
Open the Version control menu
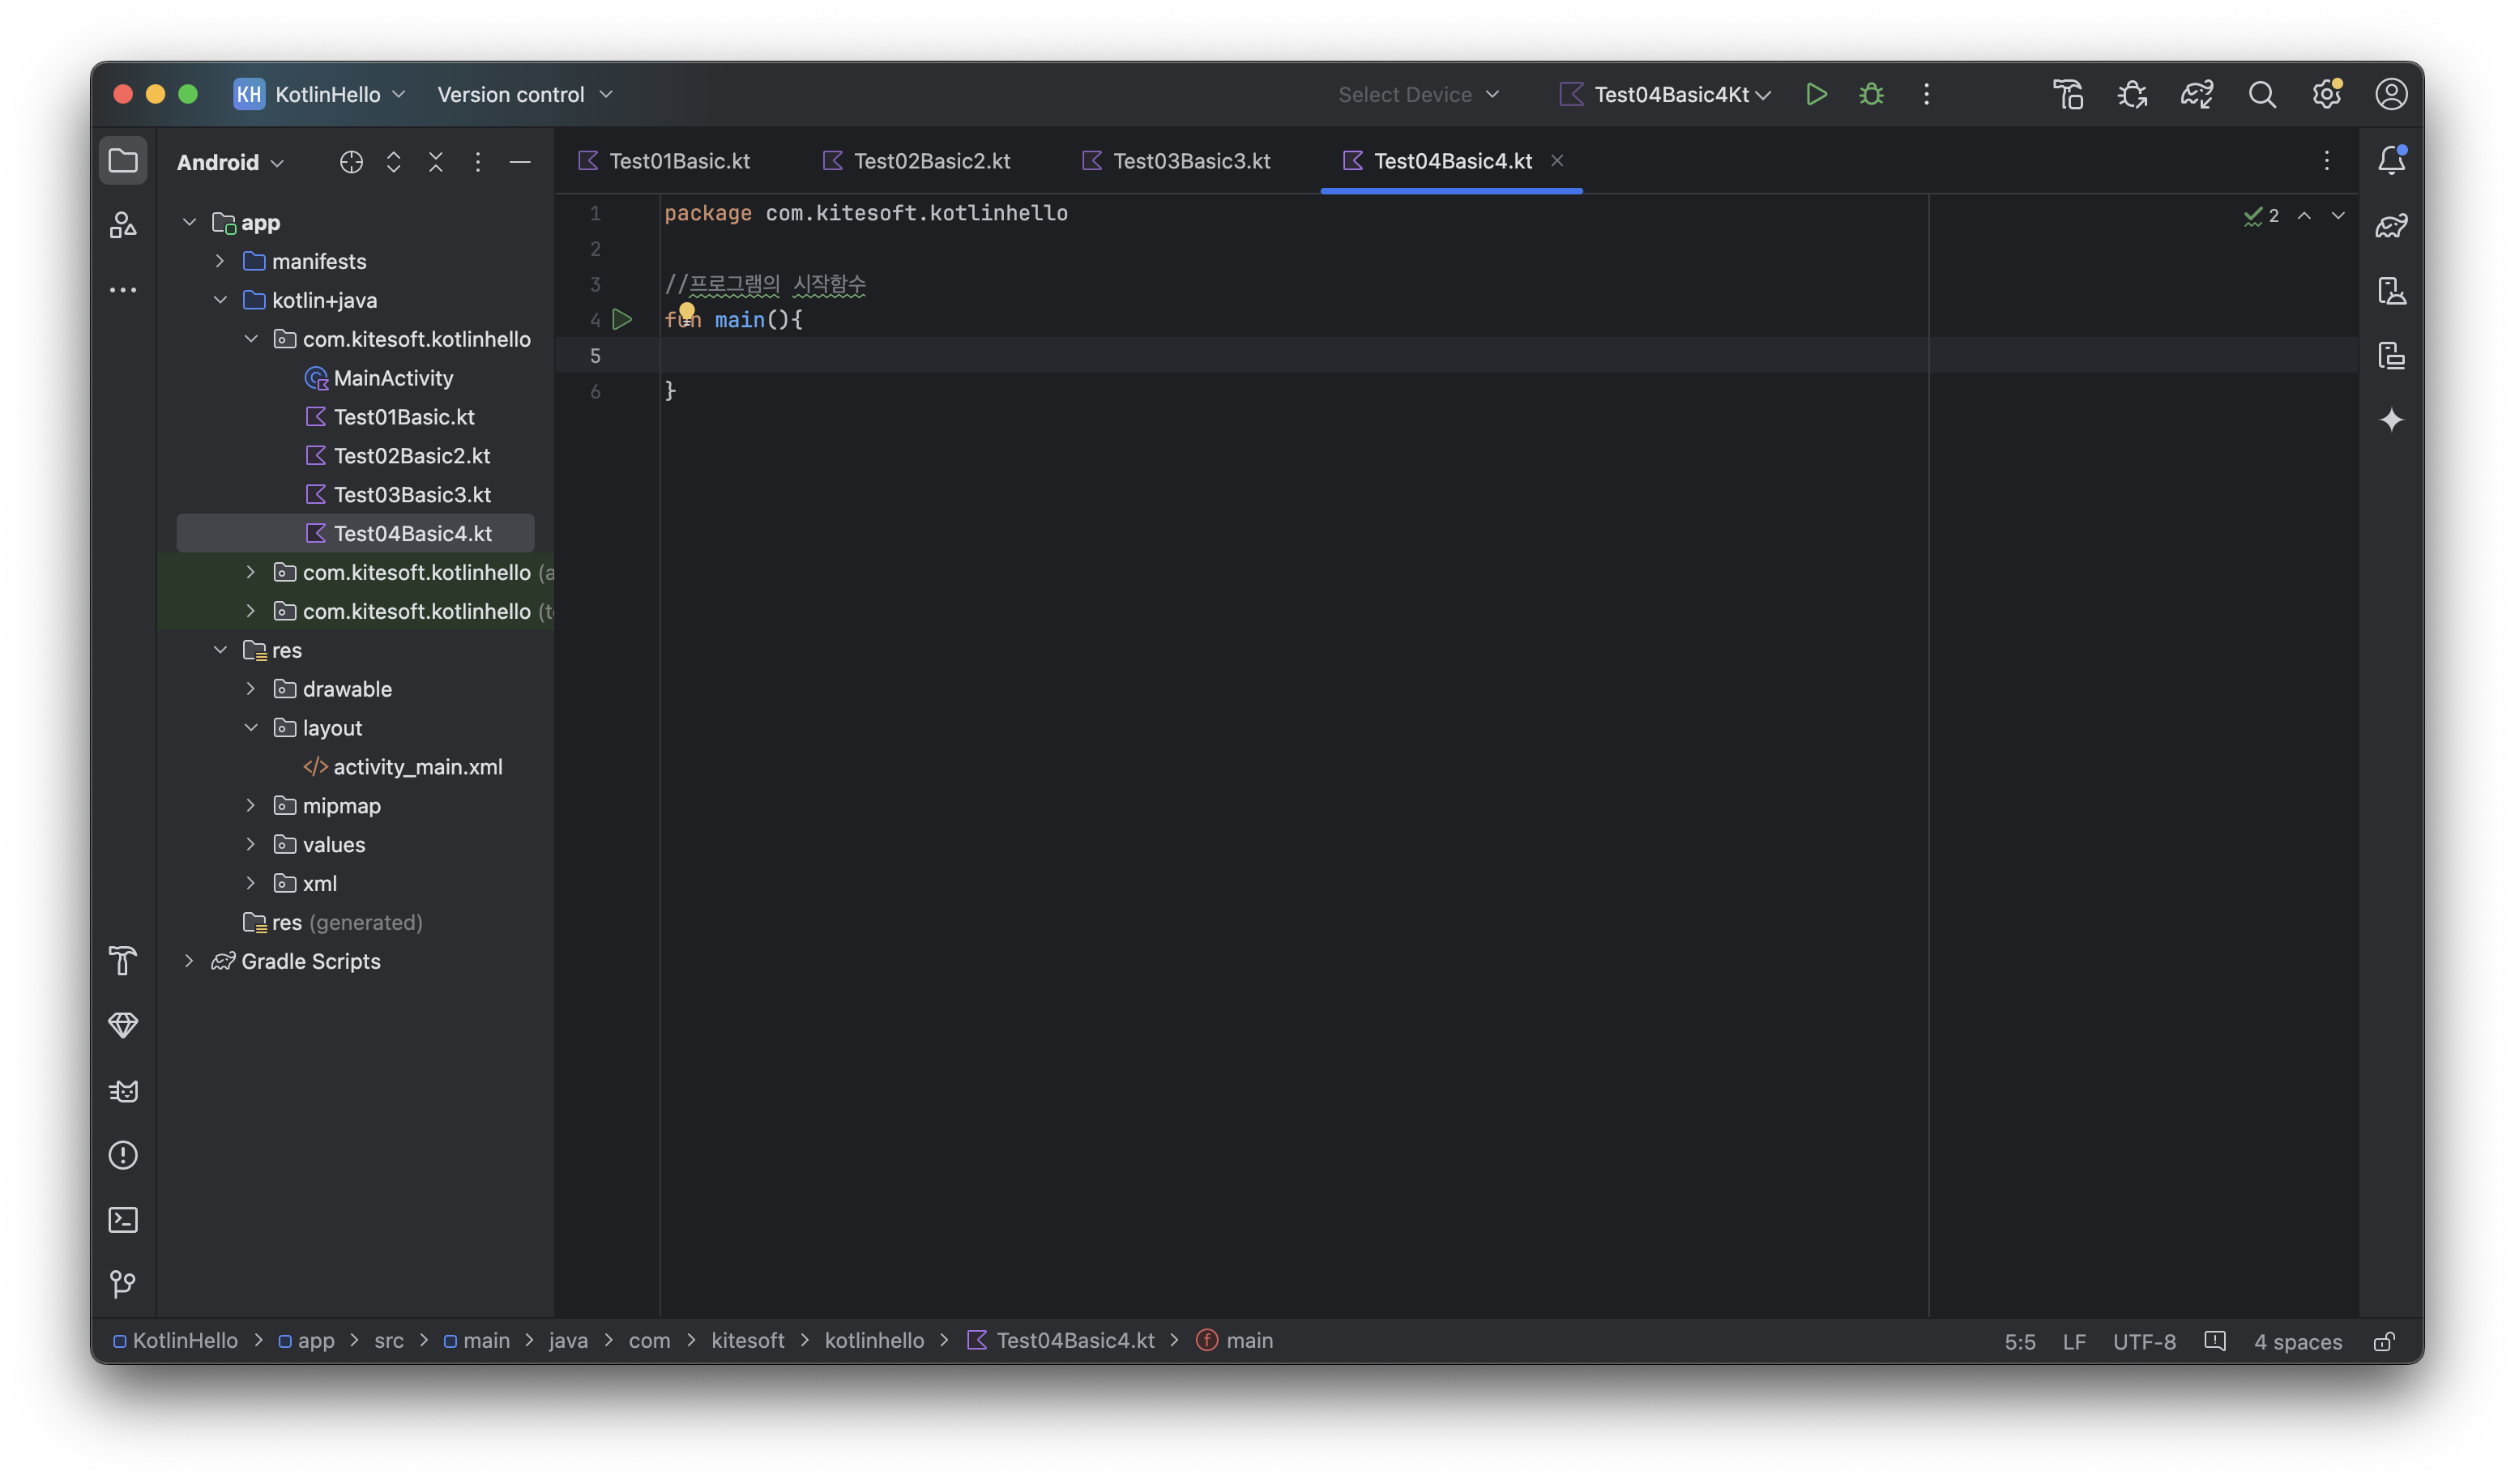(x=524, y=94)
